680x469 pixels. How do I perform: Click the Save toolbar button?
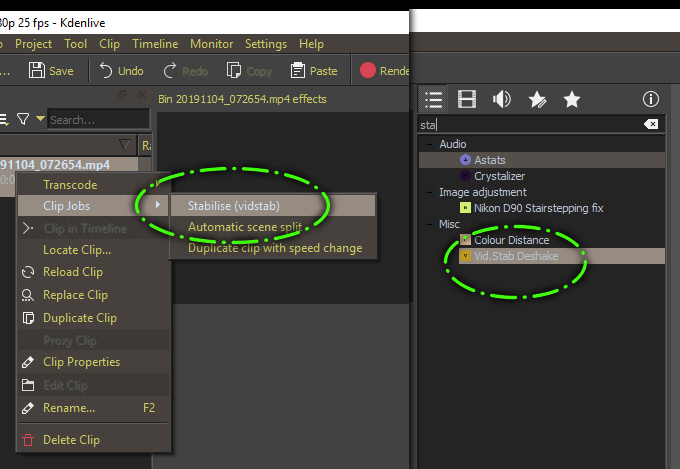coord(51,71)
